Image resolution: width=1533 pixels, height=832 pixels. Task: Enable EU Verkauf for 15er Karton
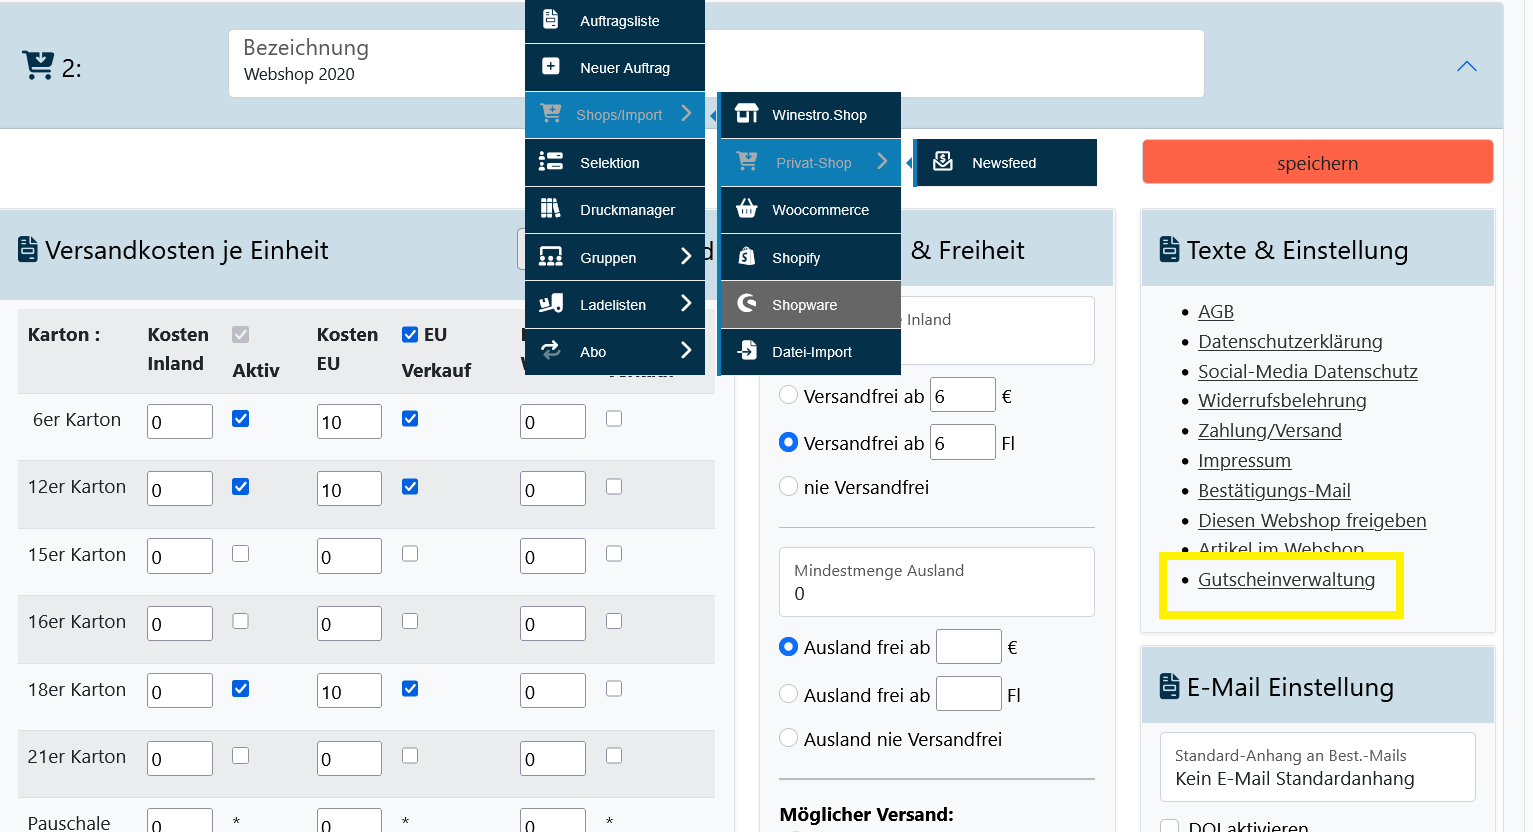410,554
